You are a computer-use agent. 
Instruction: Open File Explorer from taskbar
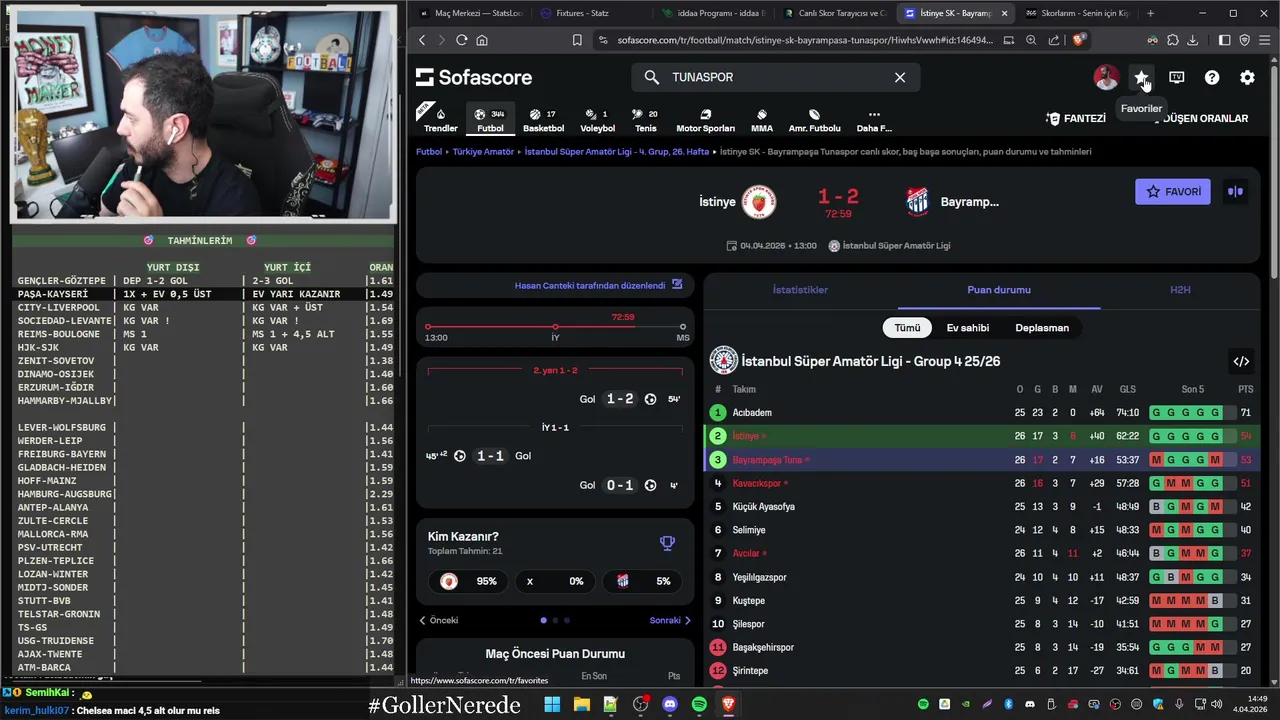coord(581,704)
